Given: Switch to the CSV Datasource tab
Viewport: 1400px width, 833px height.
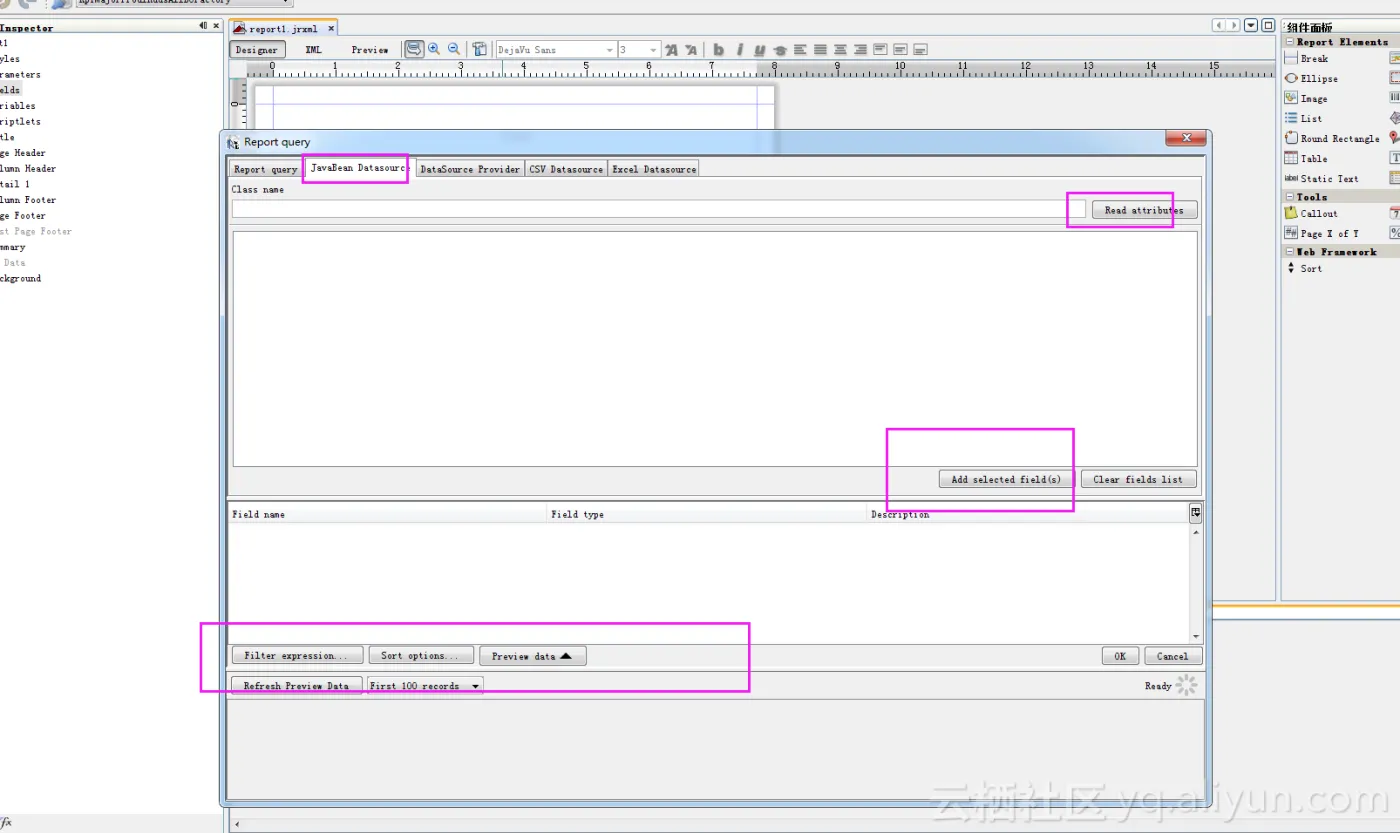Looking at the screenshot, I should coord(566,169).
